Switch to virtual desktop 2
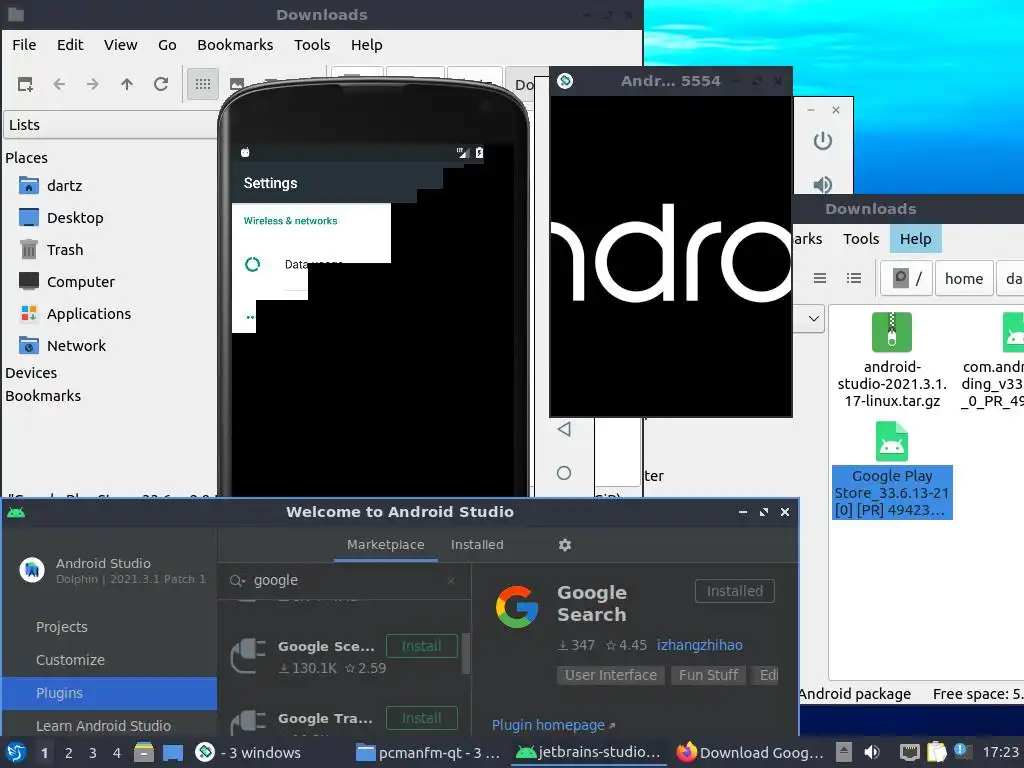This screenshot has height=768, width=1024. (69, 753)
